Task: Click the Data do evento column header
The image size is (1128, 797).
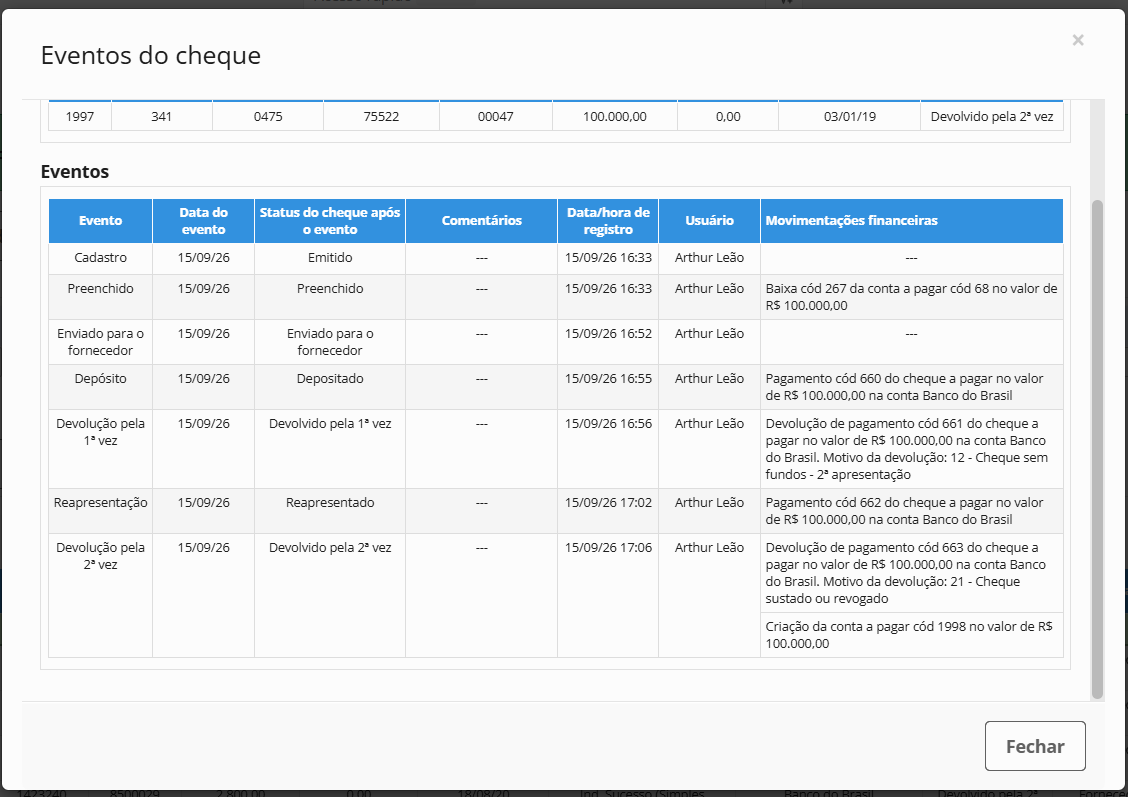Action: [204, 221]
